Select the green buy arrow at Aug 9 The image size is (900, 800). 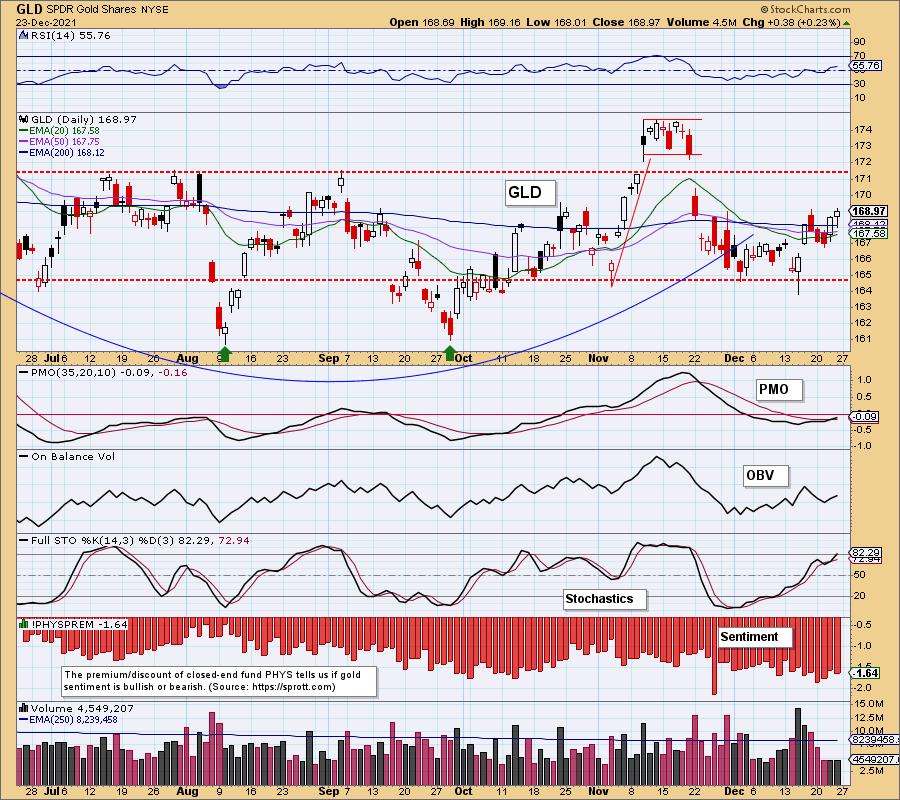(224, 354)
